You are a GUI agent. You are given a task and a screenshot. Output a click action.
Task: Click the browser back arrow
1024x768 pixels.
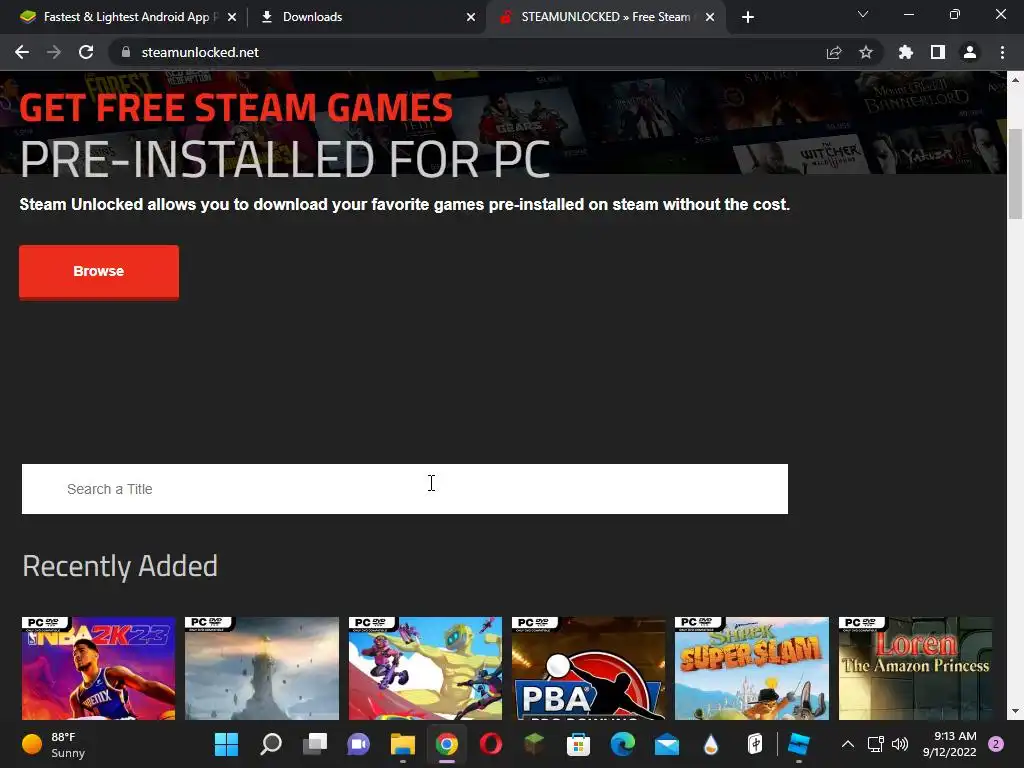pyautogui.click(x=22, y=52)
